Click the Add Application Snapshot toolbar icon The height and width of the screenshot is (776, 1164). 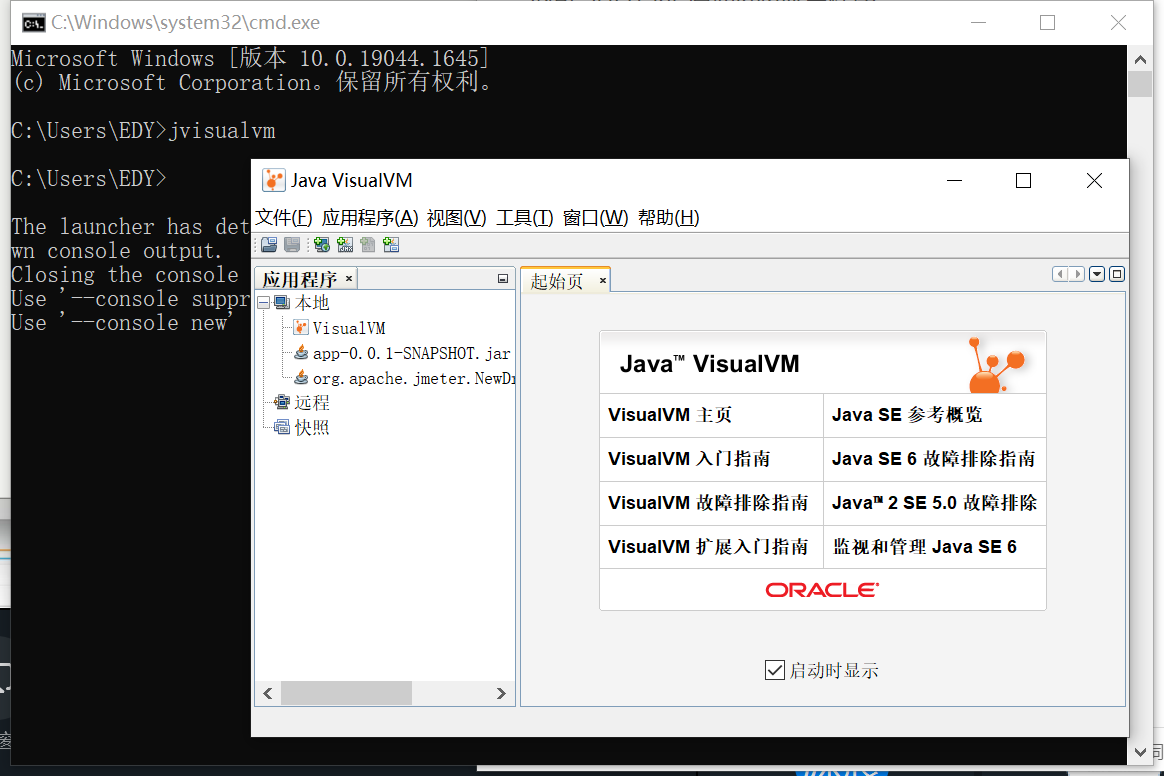pyautogui.click(x=391, y=245)
